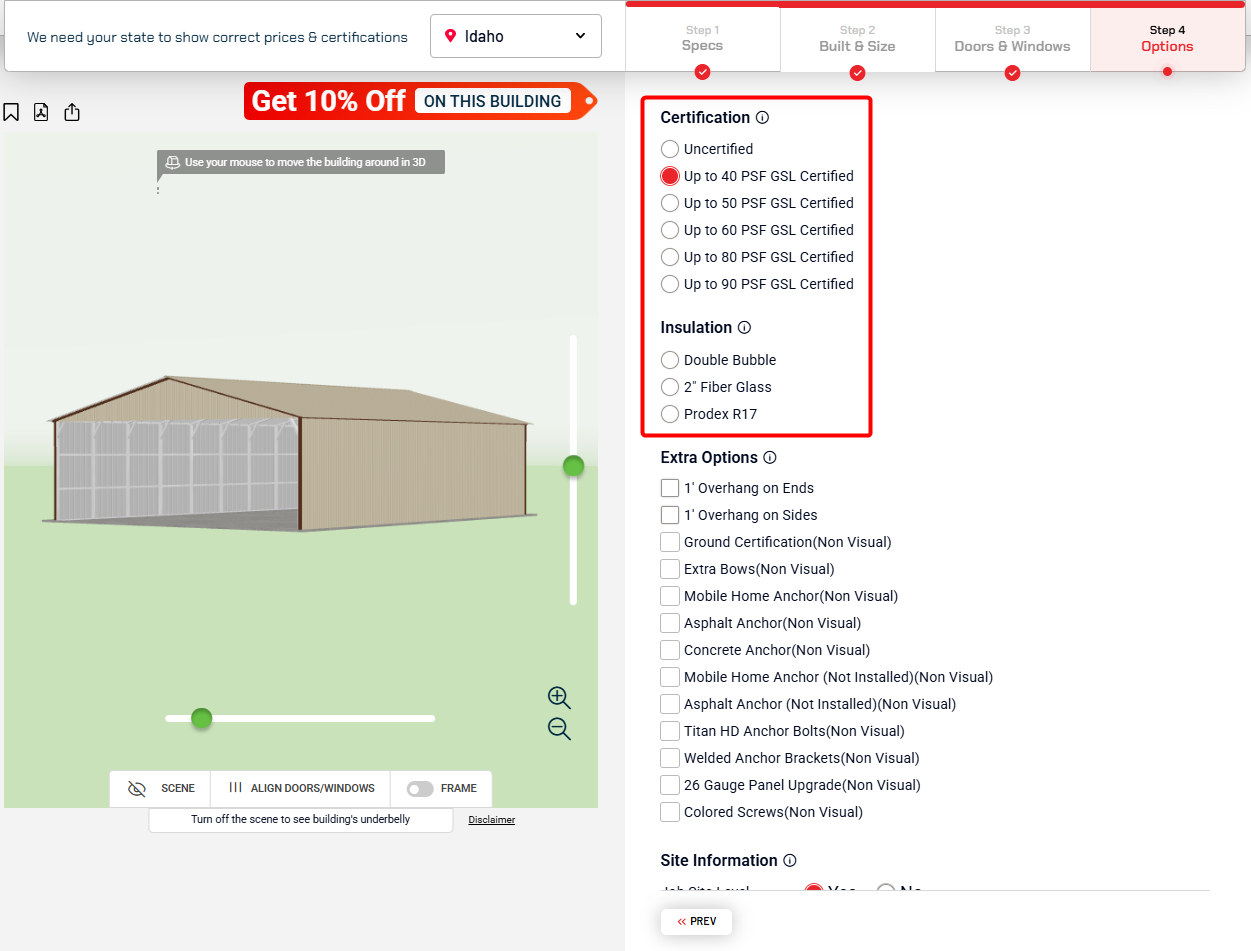Enable Welded Anchor Brackets
1251x951 pixels.
click(x=670, y=758)
